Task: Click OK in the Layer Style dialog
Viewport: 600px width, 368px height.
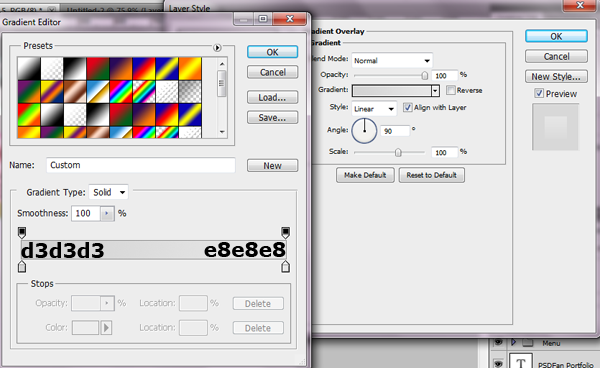Action: tap(556, 36)
